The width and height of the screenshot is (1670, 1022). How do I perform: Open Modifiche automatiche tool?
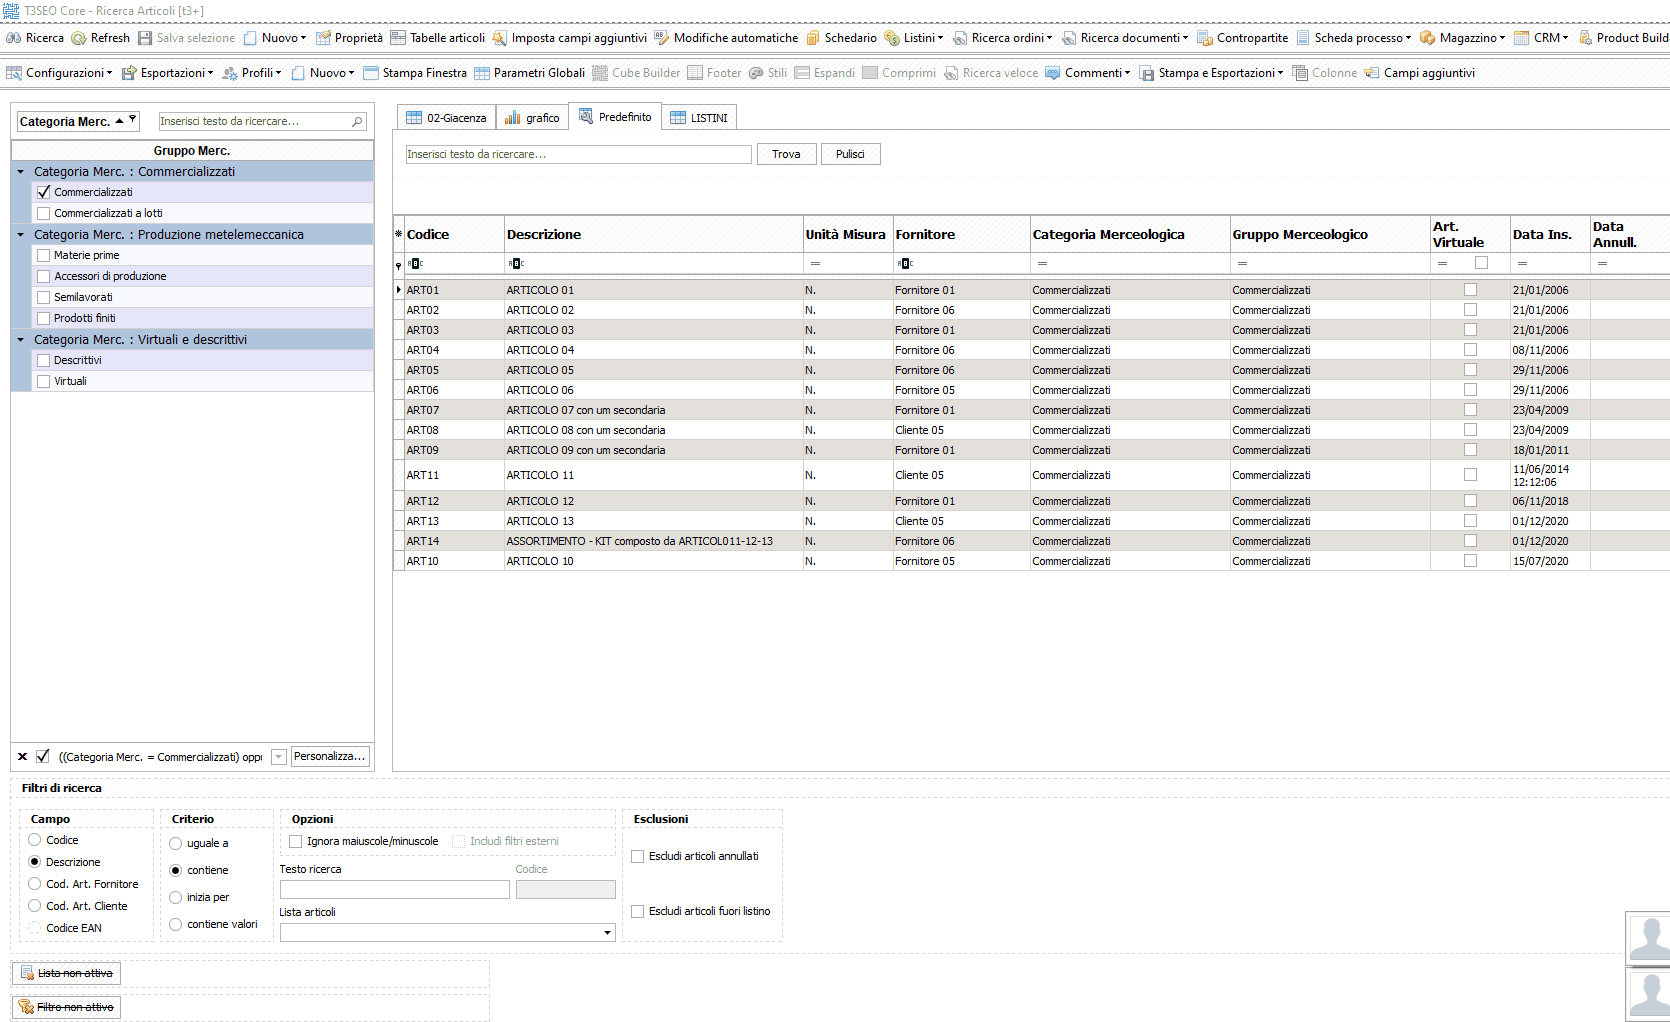coord(726,38)
